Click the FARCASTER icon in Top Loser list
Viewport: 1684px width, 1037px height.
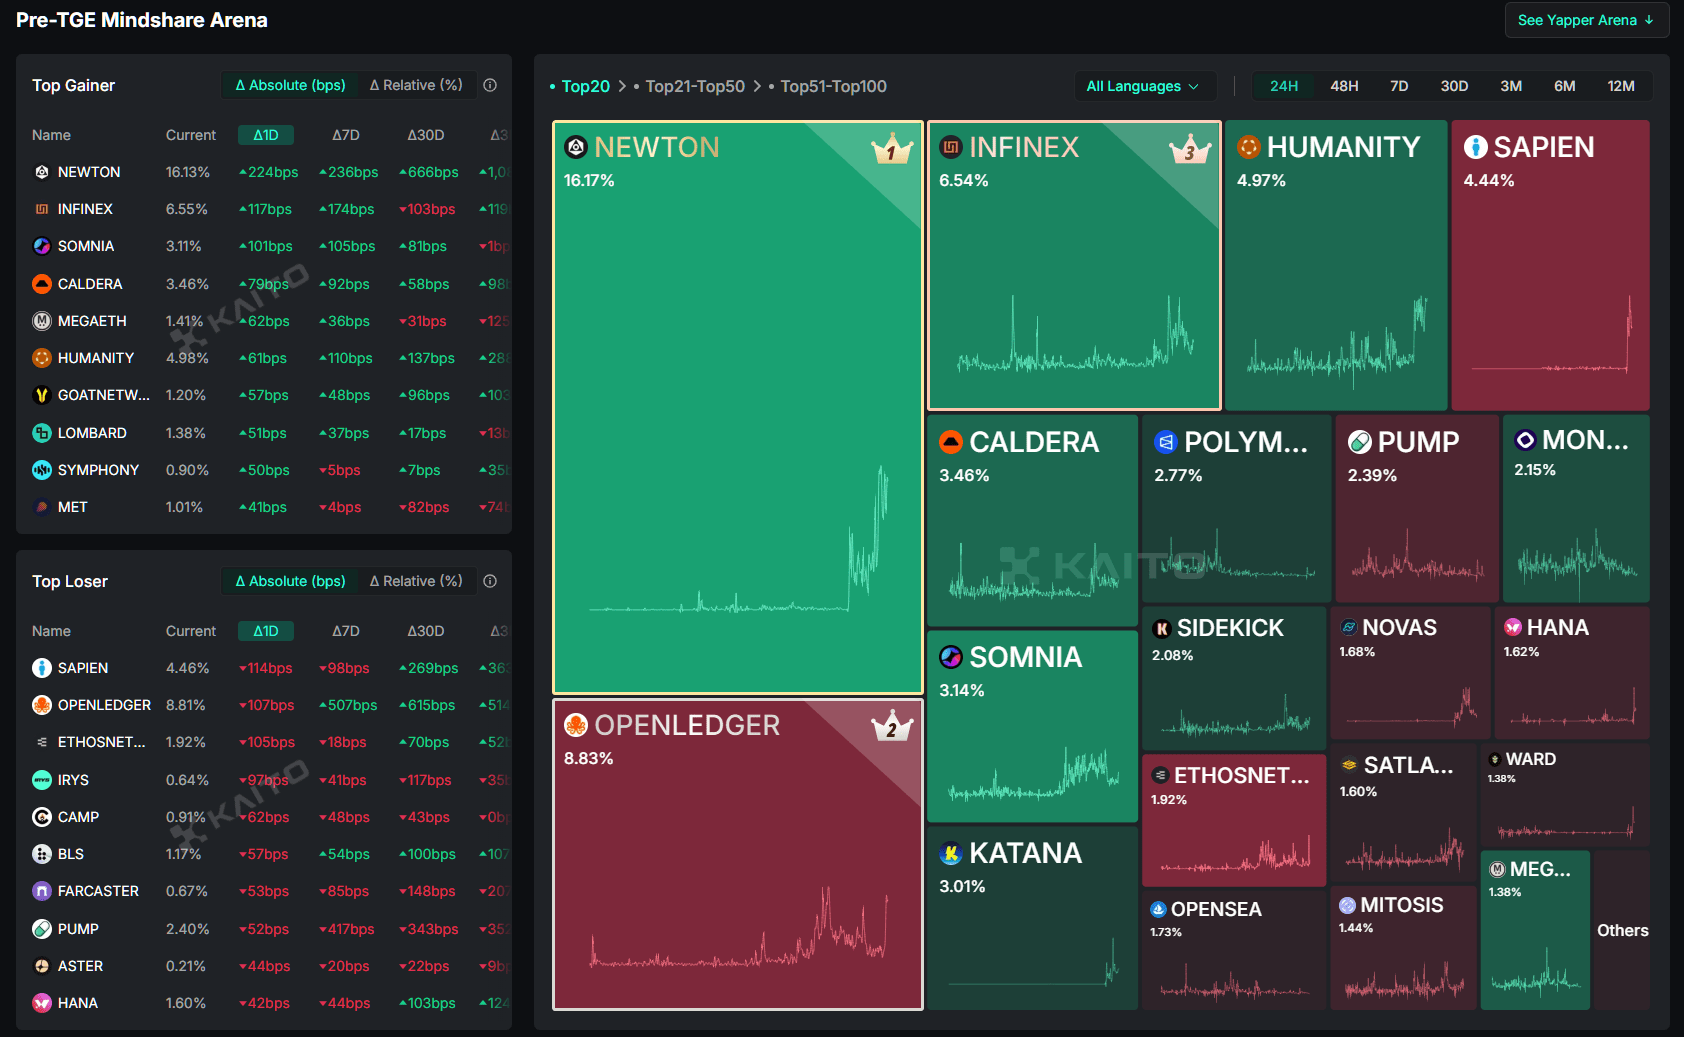tap(42, 891)
